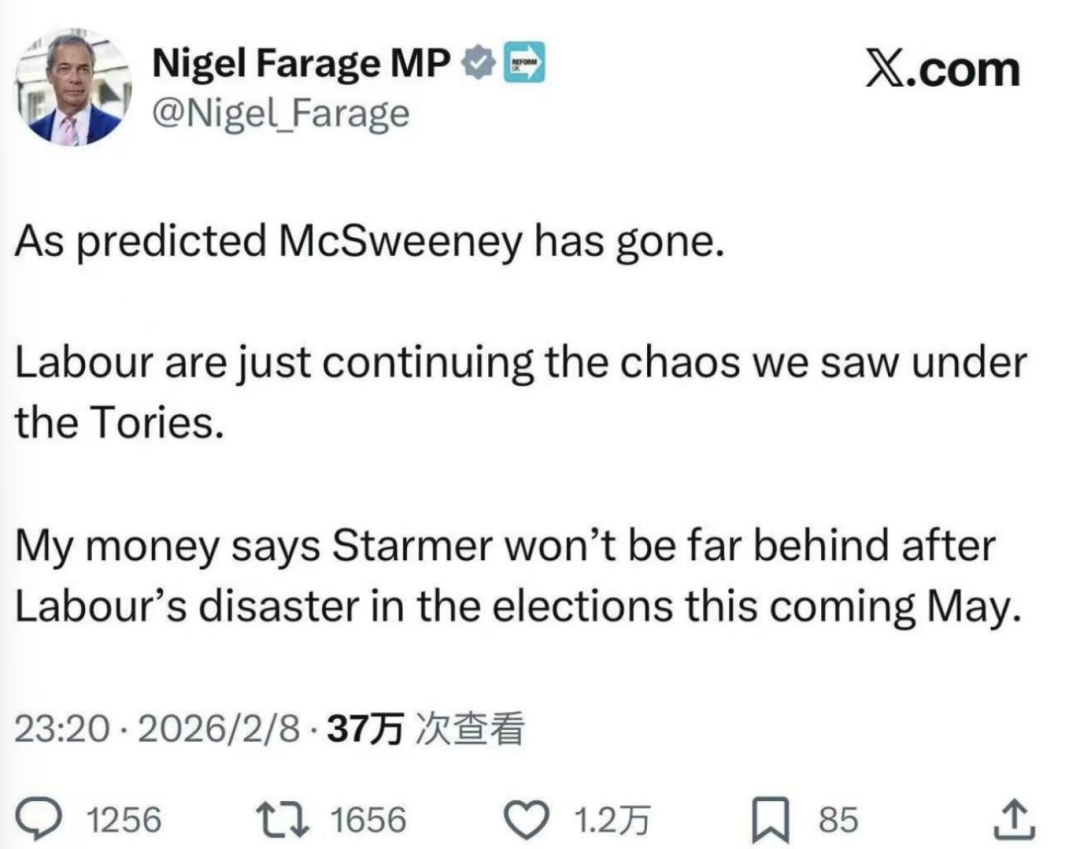The height and width of the screenshot is (849, 1080).
Task: Click the X.com watermark logo
Action: [x=941, y=70]
